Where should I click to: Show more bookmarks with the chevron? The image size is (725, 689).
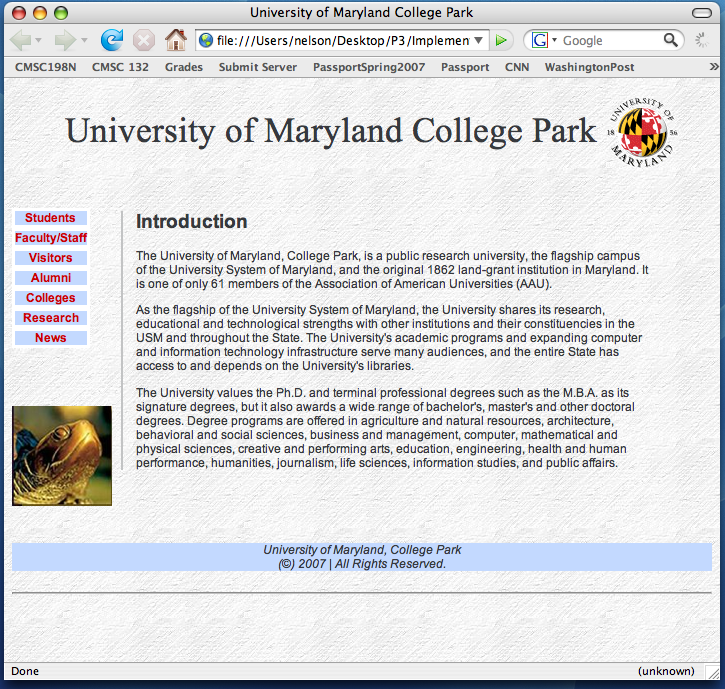(x=714, y=67)
